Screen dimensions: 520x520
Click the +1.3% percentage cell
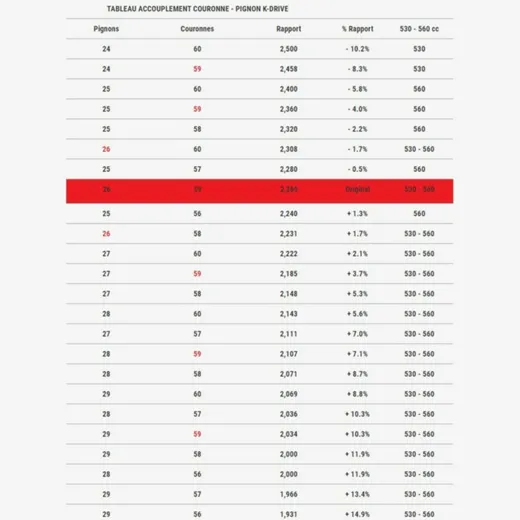[357, 214]
